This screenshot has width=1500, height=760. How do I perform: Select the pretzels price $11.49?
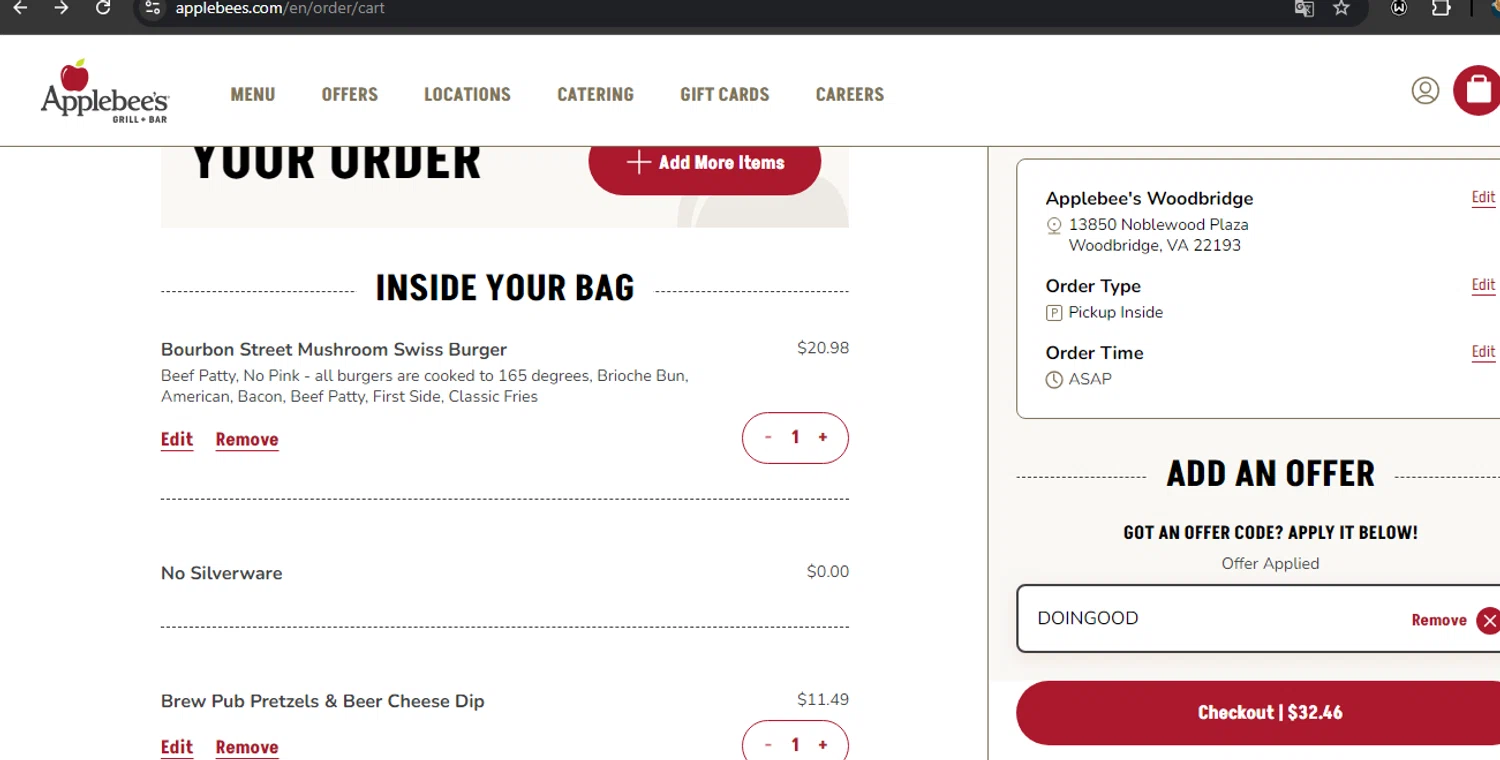pos(823,700)
